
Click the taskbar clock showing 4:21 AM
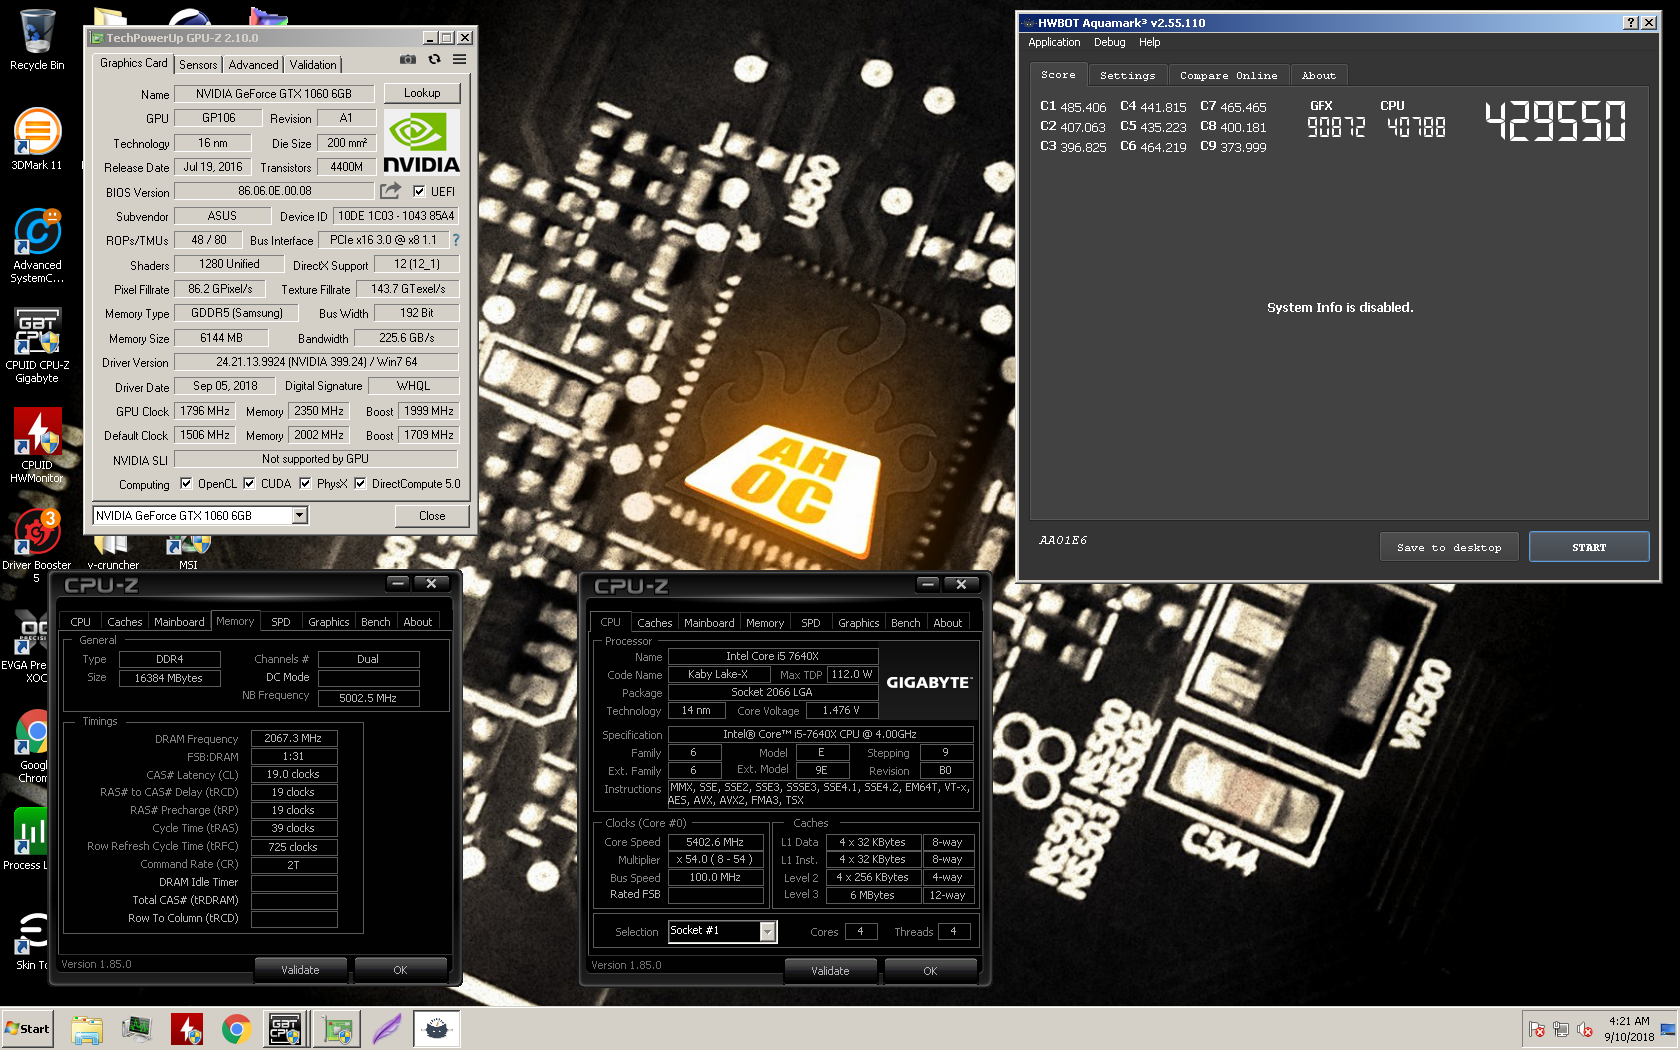click(x=1629, y=1029)
